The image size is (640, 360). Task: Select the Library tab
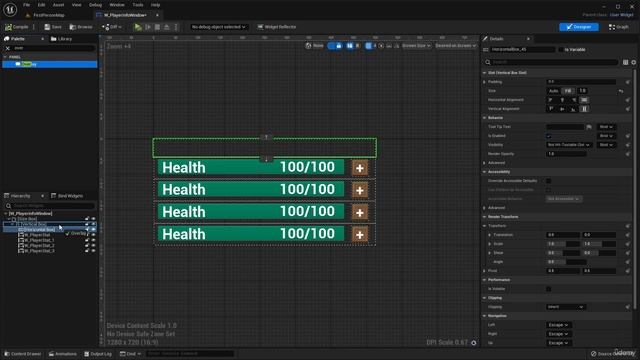(x=61, y=39)
